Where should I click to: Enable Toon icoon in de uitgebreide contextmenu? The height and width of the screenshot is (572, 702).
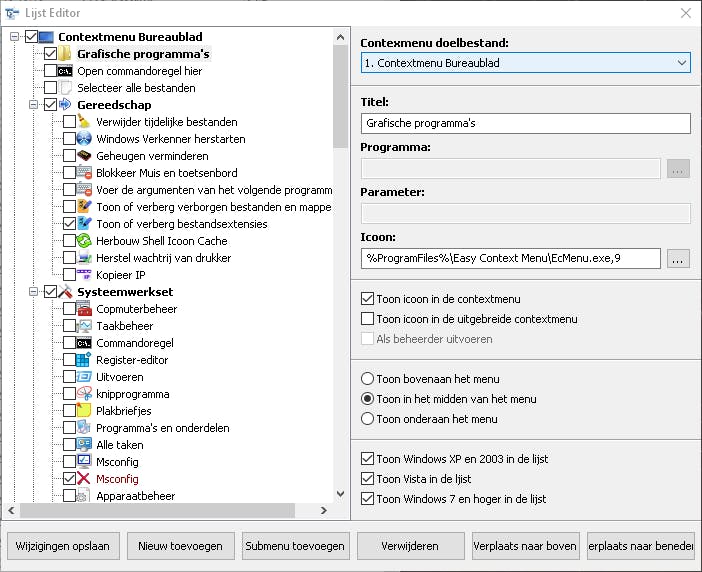[368, 319]
